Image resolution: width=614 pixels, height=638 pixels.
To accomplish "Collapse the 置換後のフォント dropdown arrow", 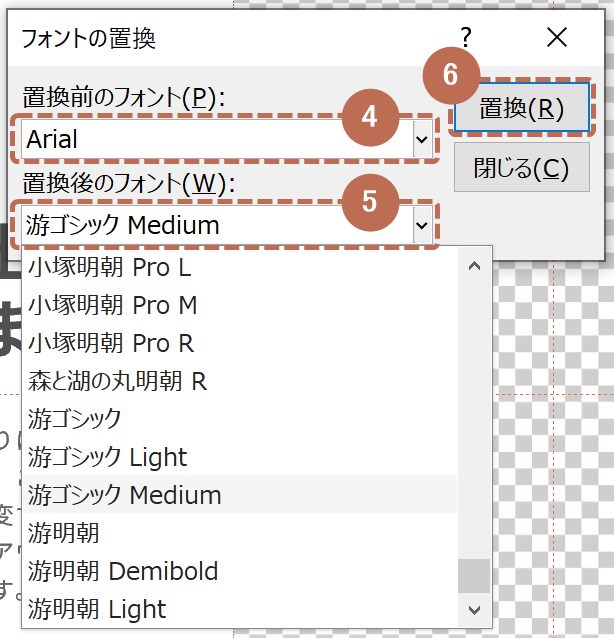I will click(x=422, y=226).
